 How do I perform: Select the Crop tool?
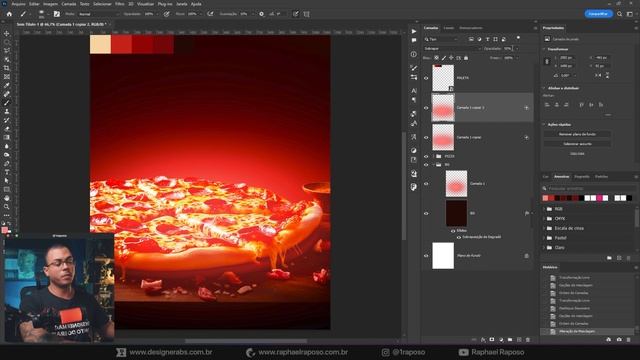point(7,68)
